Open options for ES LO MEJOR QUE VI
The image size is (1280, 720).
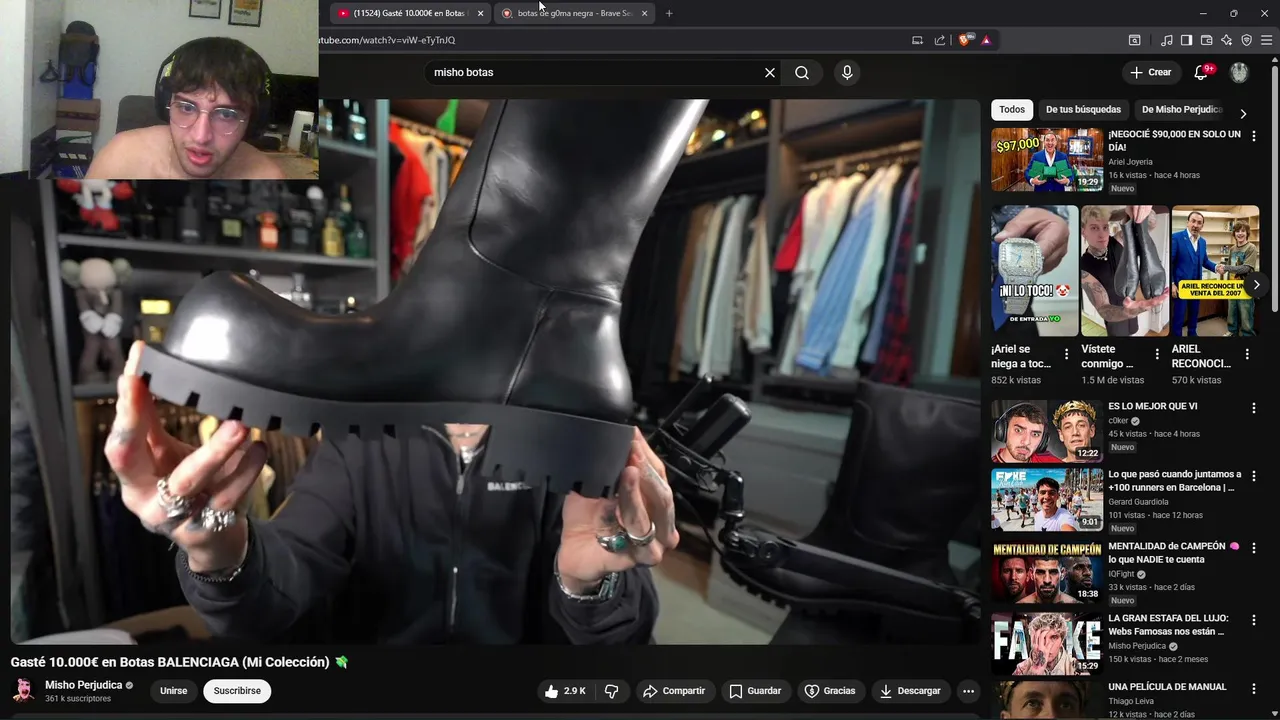point(1254,408)
